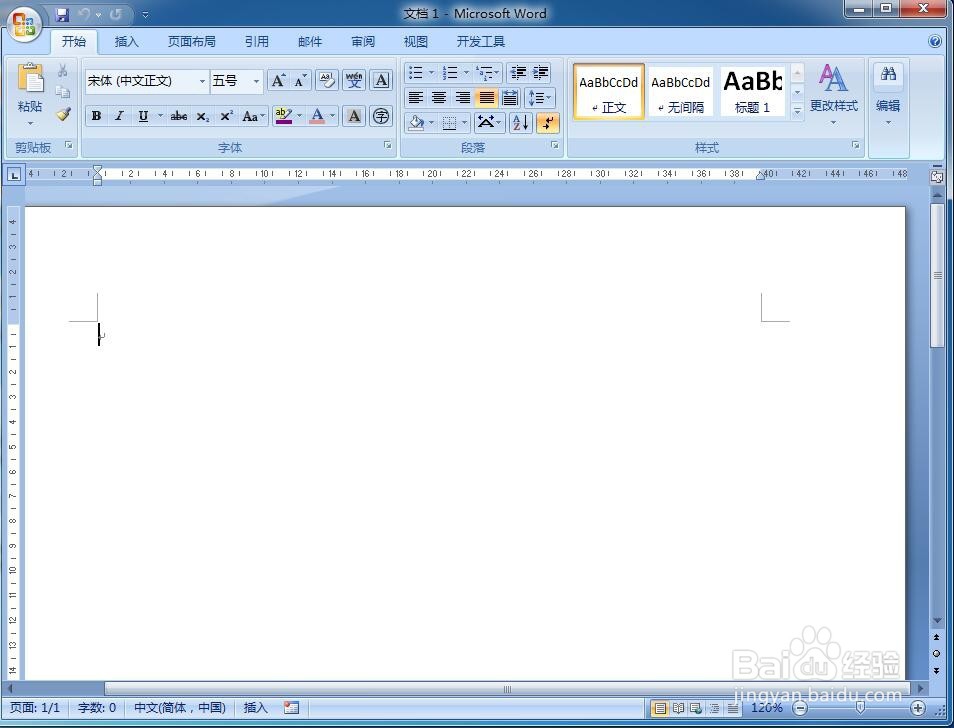Open the phonetic guide (wén) tool

coord(354,80)
